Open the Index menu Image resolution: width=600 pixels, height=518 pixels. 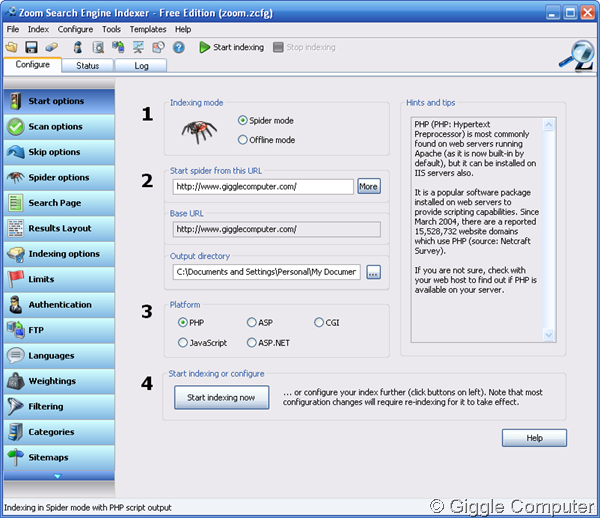tap(38, 29)
